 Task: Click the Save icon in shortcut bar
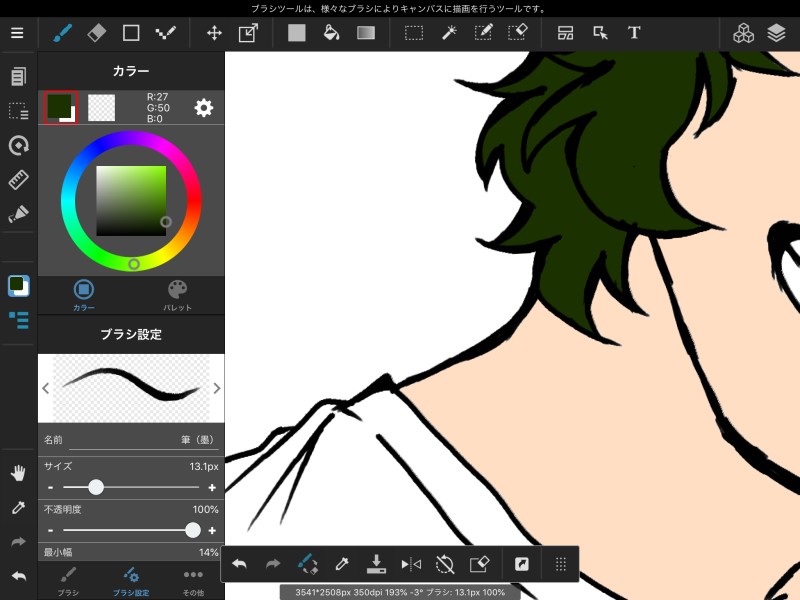pos(377,564)
